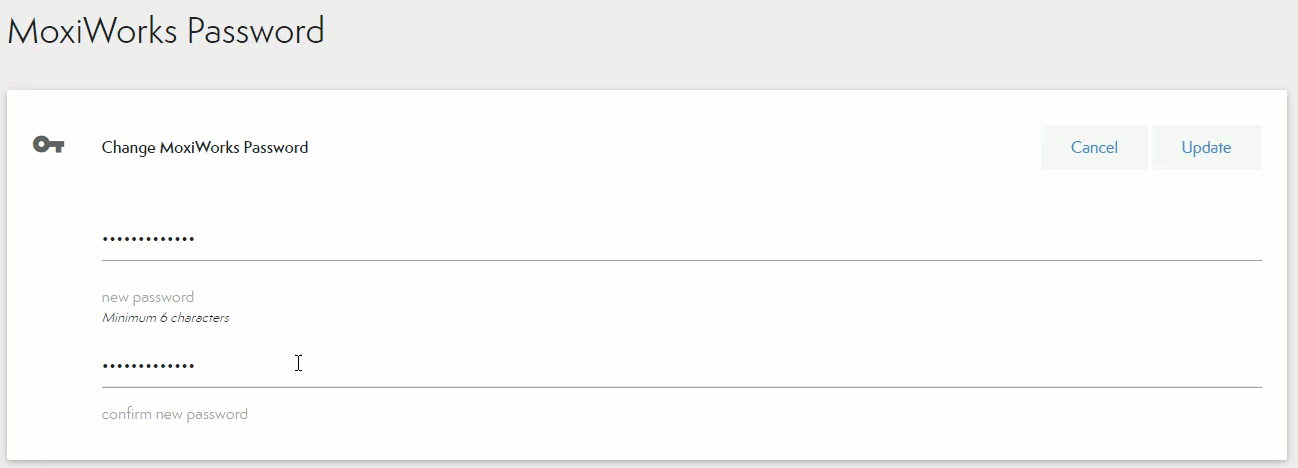Screen dimensions: 1298x468
Task: Click the masked dots in the confirm password field
Action: tap(148, 366)
